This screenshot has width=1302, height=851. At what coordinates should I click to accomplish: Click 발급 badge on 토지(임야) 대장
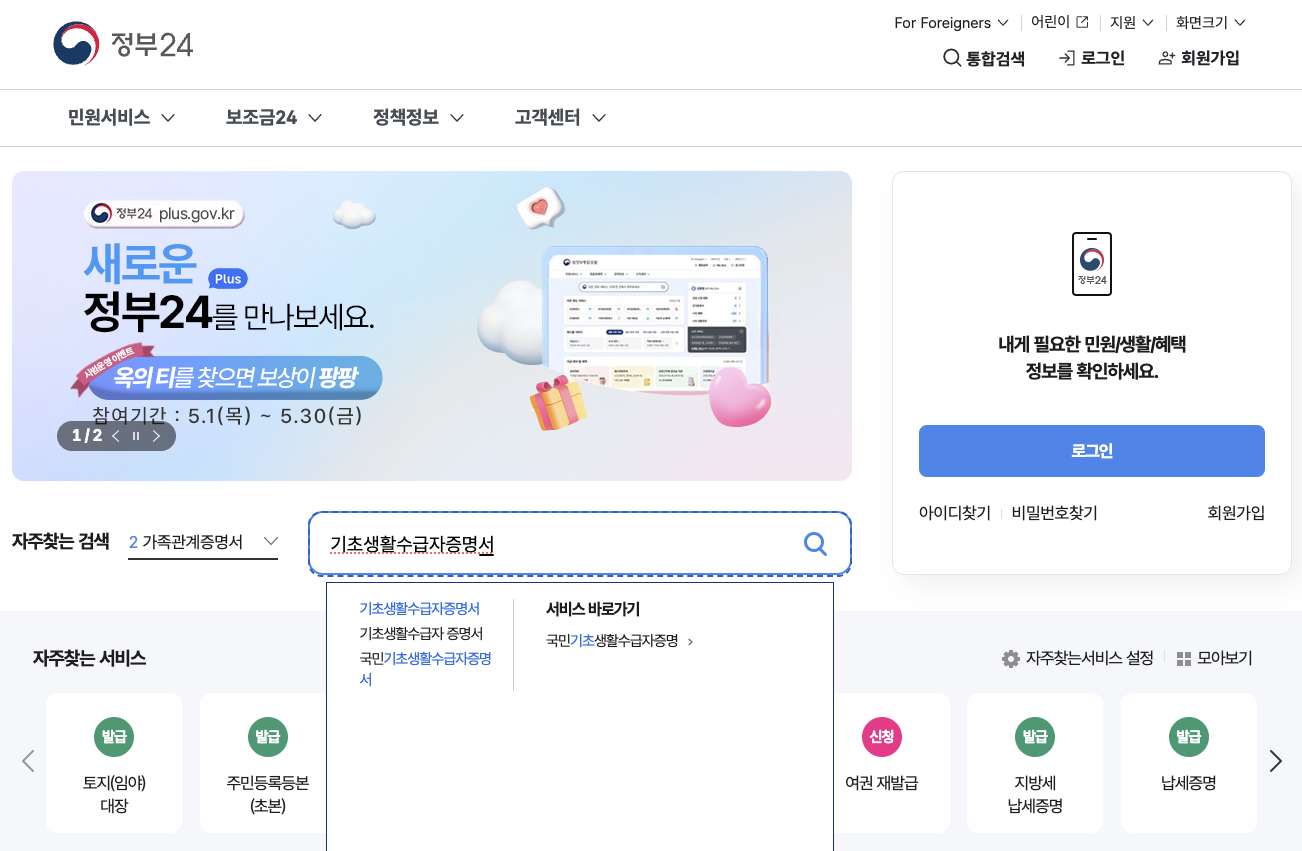click(x=114, y=738)
